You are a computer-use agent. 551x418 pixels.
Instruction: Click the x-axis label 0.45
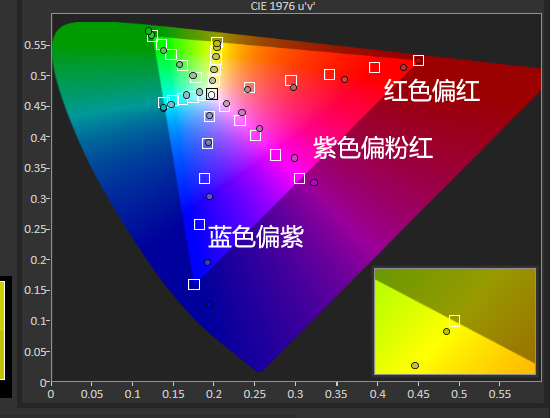[x=418, y=394]
